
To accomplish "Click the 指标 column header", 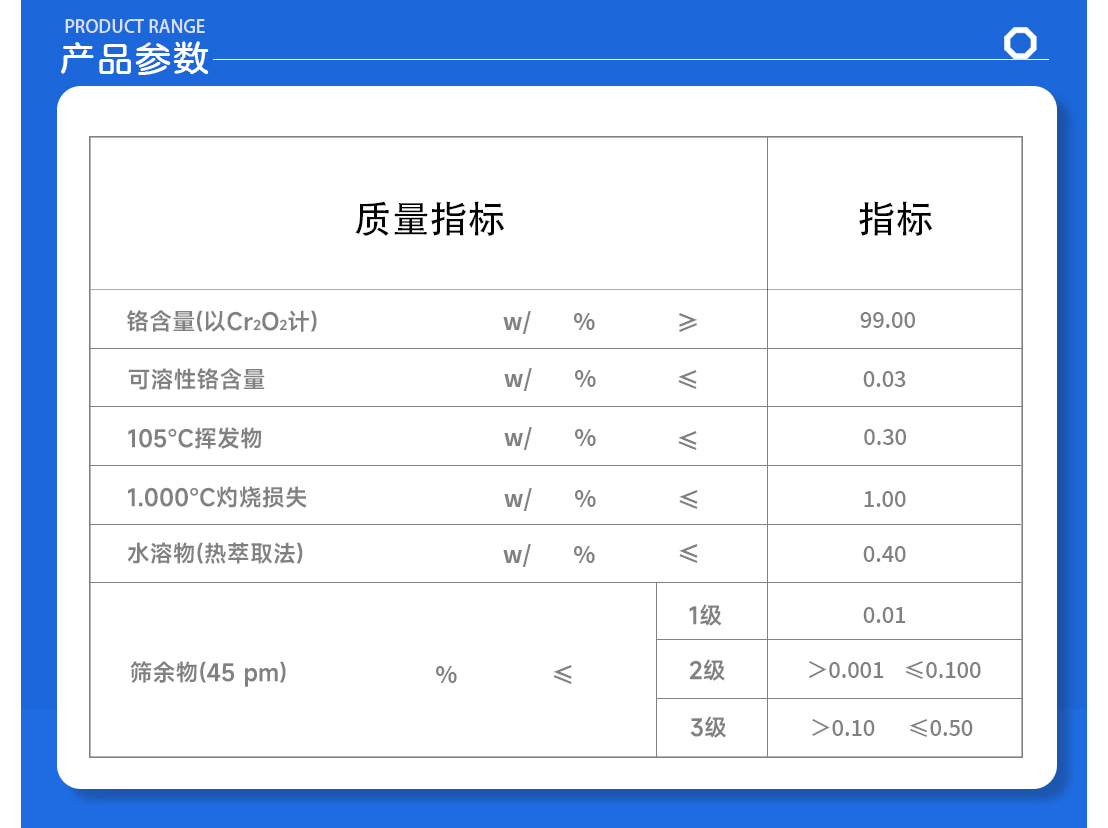I will pos(895,218).
